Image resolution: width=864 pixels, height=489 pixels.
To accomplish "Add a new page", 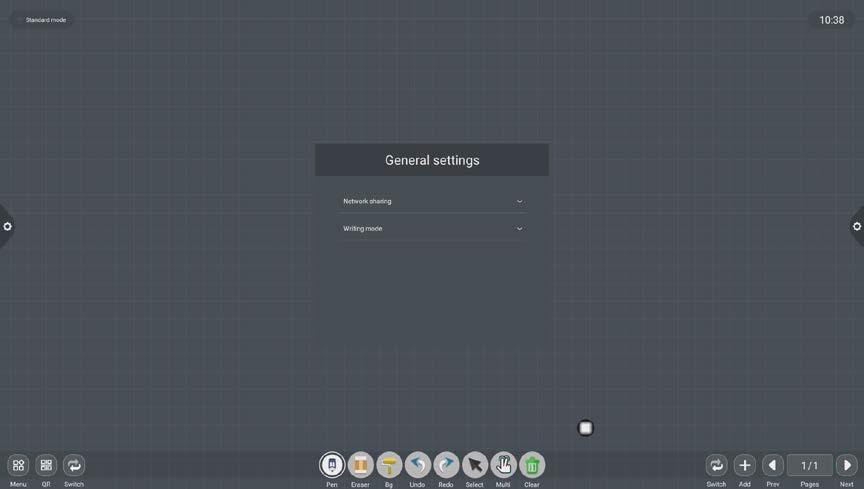I will (x=744, y=465).
